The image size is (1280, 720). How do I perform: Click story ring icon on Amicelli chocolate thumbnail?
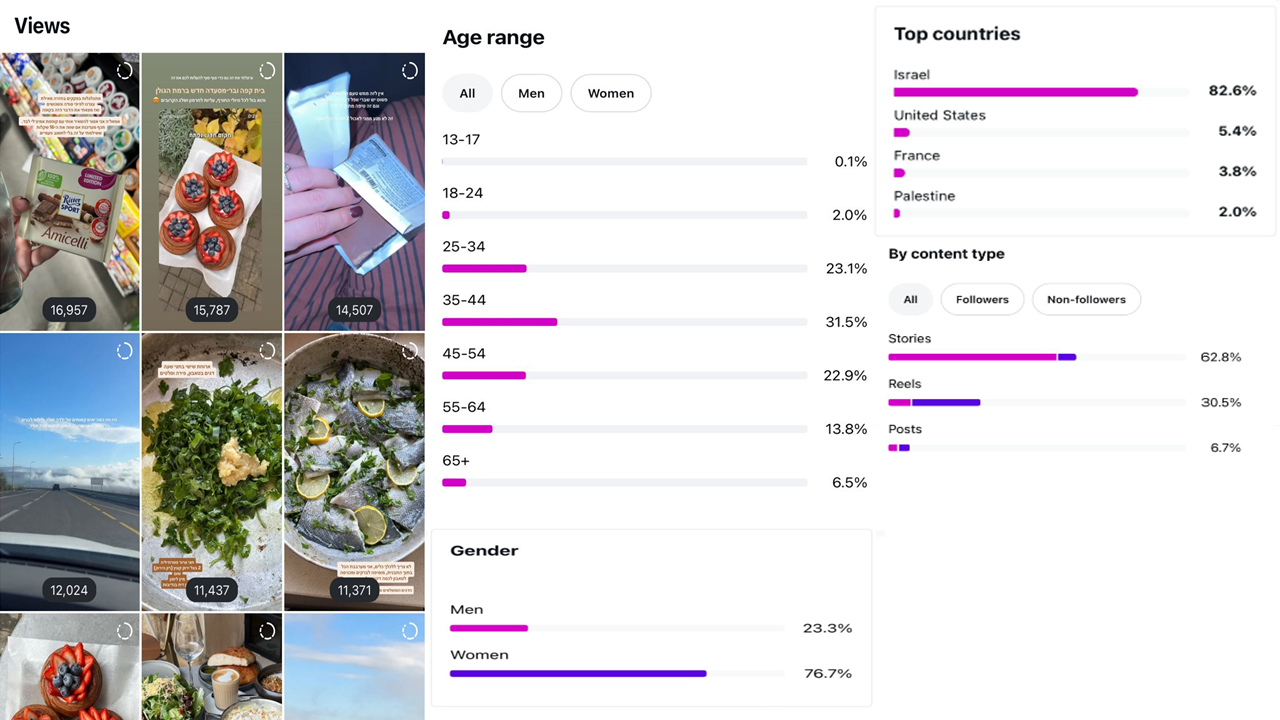(124, 71)
